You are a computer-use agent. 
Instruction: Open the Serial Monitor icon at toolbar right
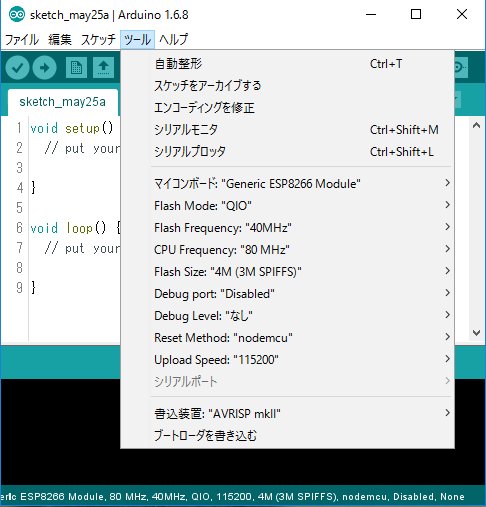point(462,68)
